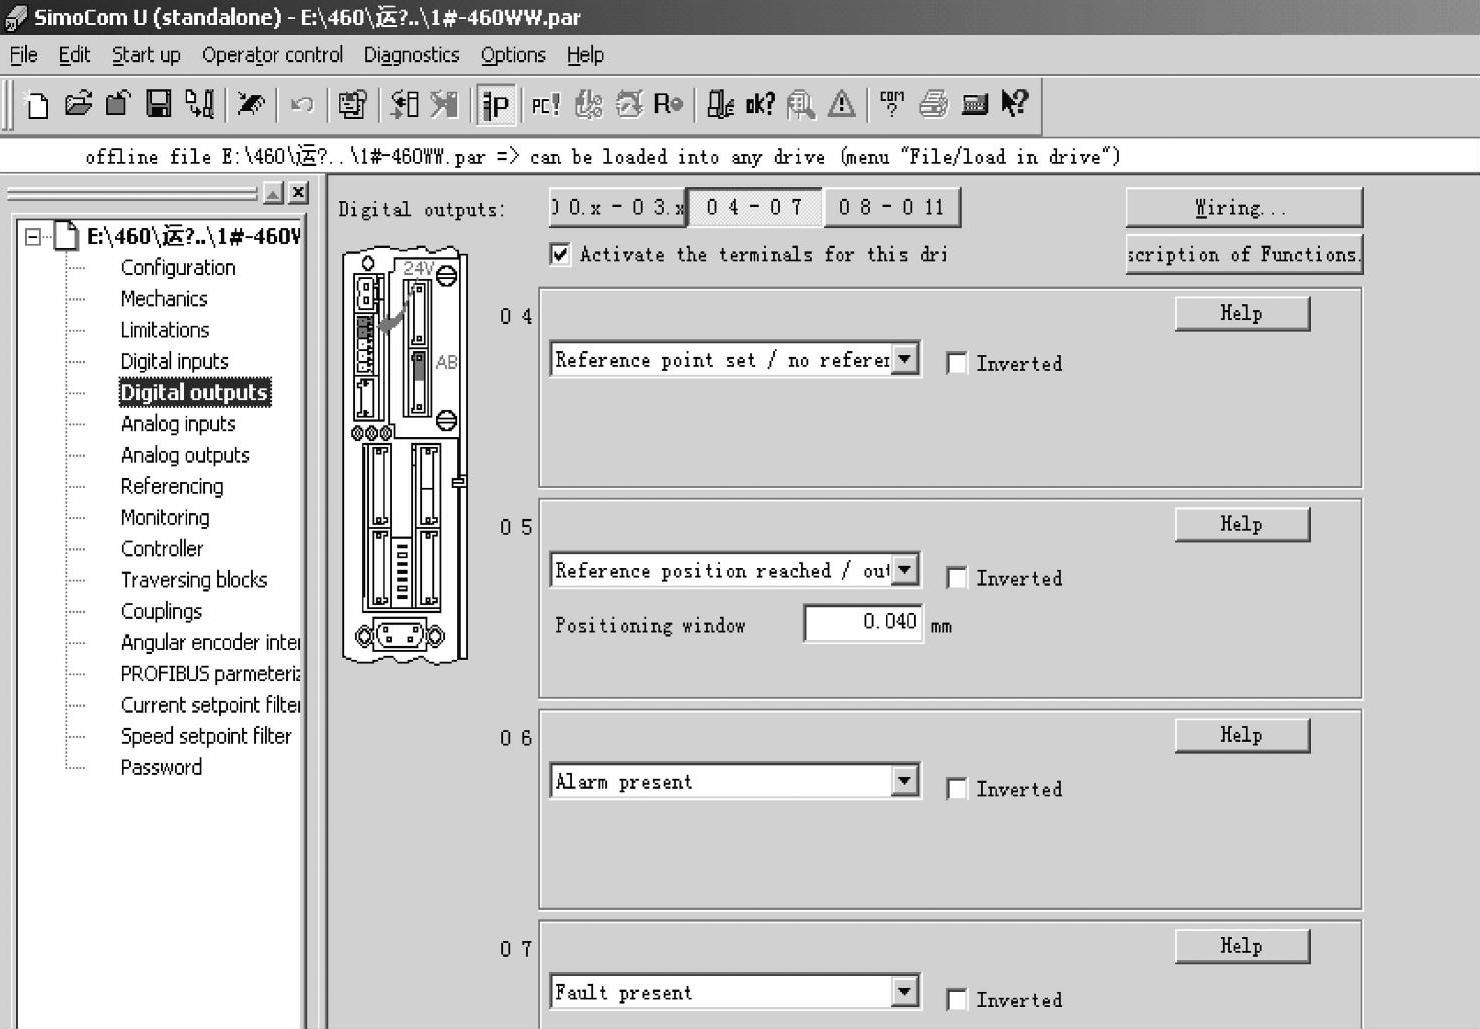Viewport: 1480px width, 1029px height.
Task: Click the ok? check icon
Action: (x=760, y=104)
